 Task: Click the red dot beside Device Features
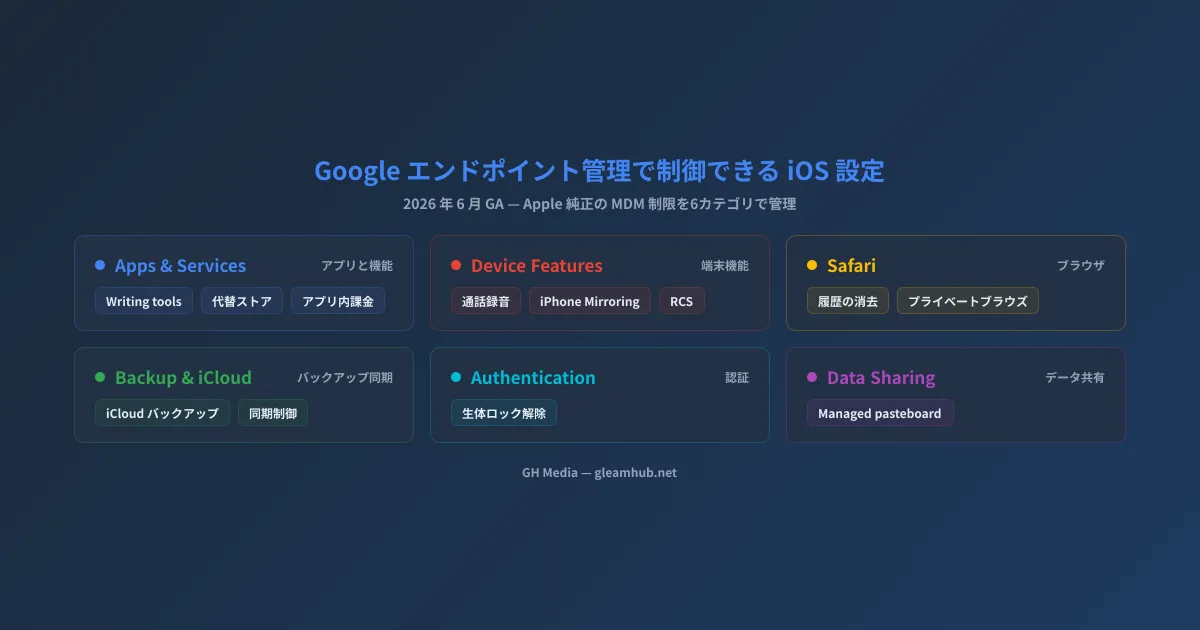click(x=456, y=265)
